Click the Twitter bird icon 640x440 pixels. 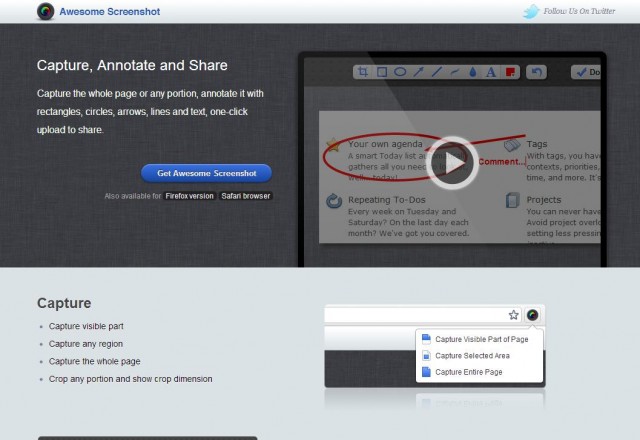pos(531,12)
